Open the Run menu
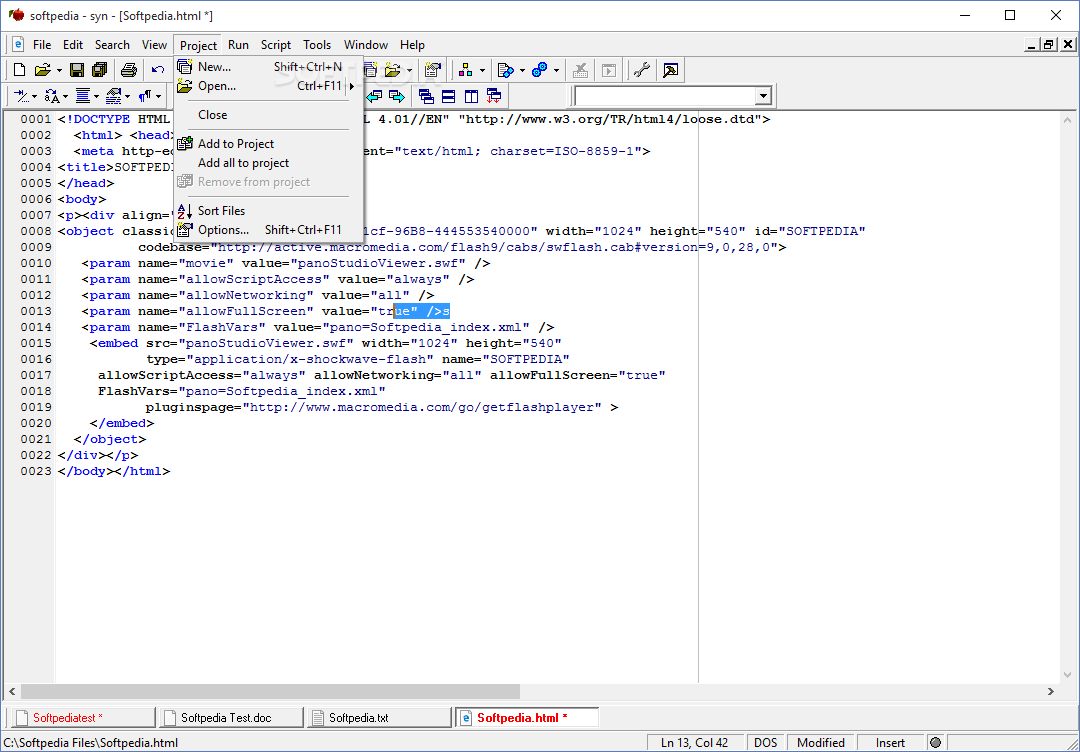This screenshot has height=752, width=1080. [x=238, y=45]
